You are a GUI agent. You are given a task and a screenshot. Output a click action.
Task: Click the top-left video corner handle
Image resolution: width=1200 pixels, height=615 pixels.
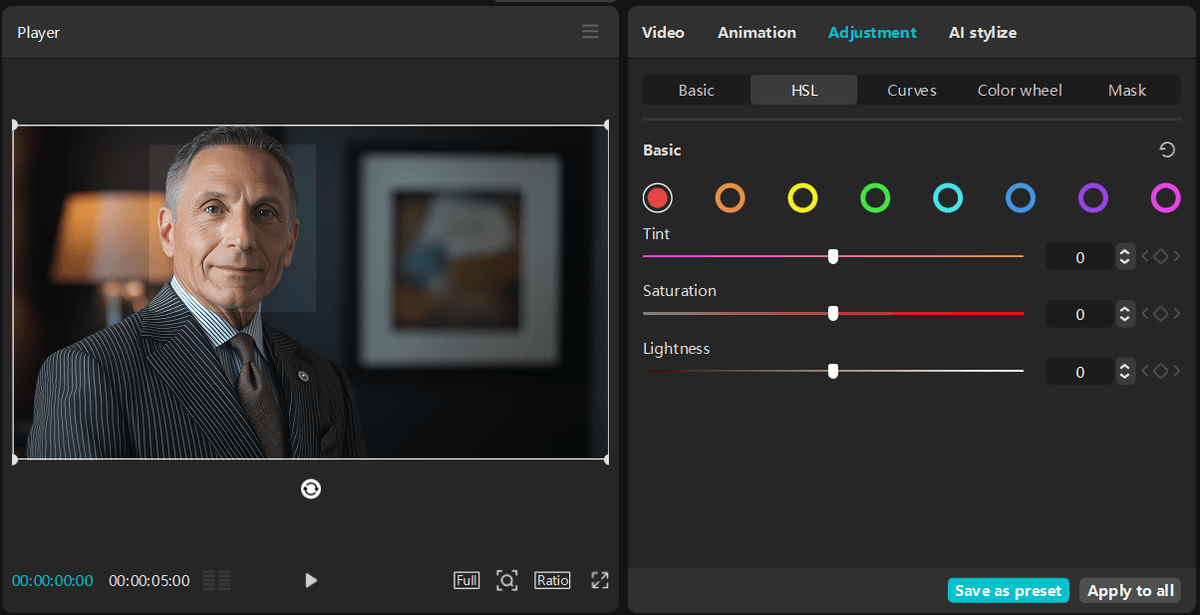point(14,125)
